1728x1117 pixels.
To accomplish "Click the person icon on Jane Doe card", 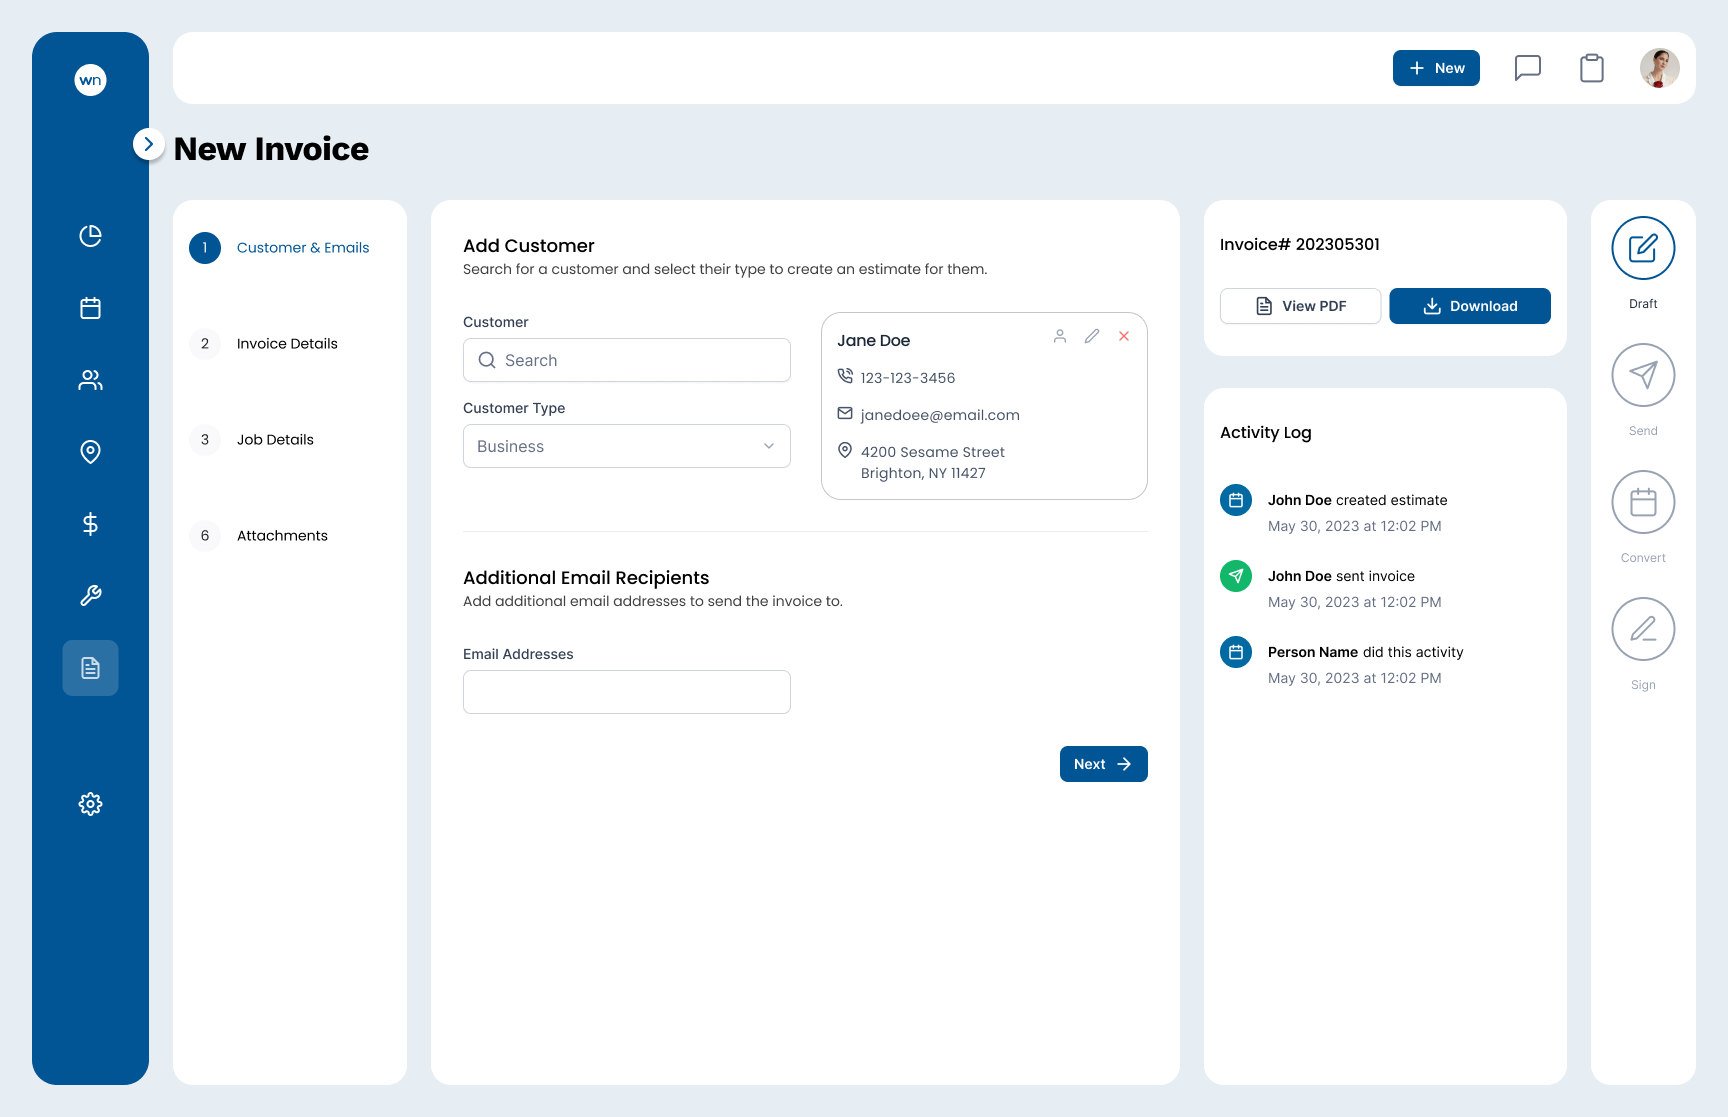I will click(1060, 336).
